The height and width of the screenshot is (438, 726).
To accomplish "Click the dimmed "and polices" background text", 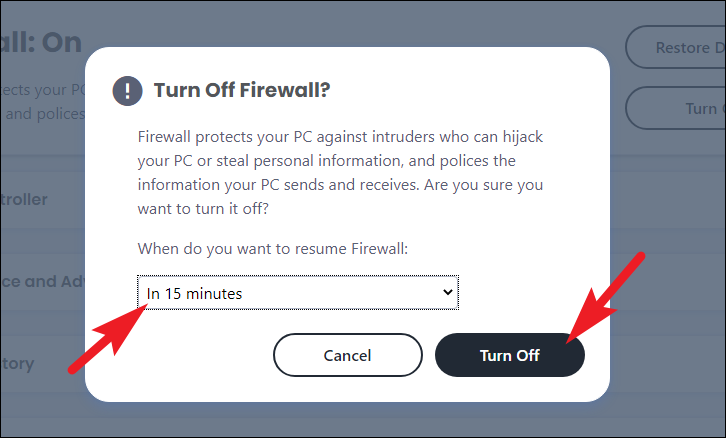I will [40, 113].
